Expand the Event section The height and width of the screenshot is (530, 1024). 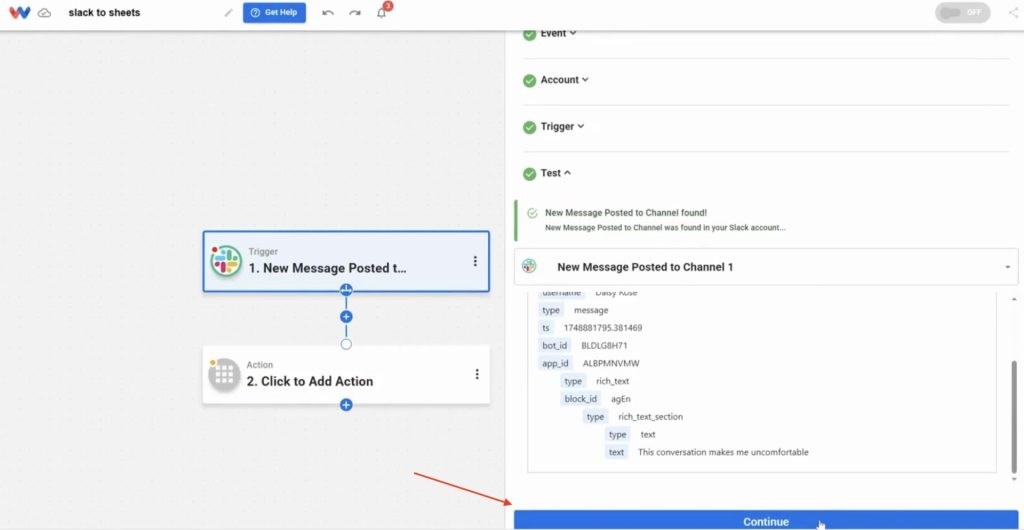(558, 33)
